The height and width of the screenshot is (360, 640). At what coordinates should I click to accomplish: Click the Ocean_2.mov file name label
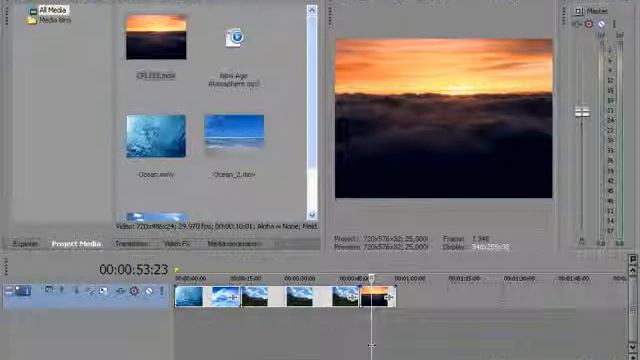(x=234, y=174)
